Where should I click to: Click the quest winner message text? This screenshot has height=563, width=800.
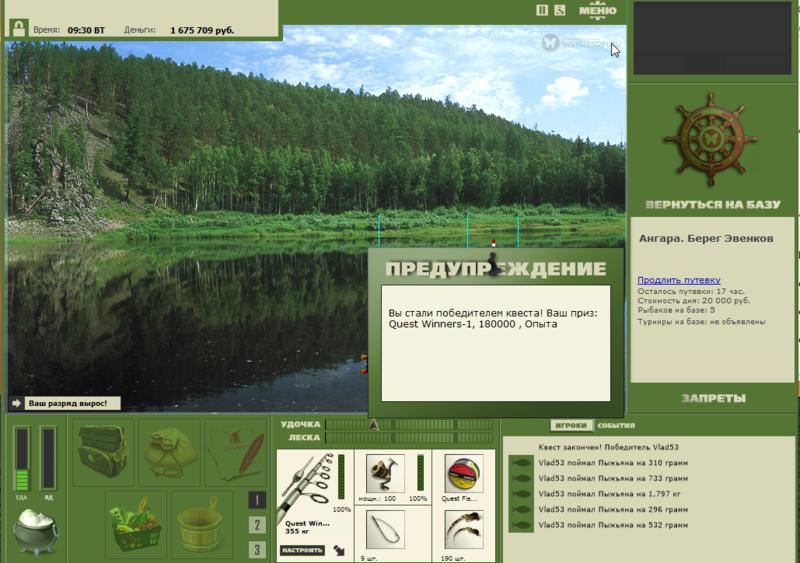(492, 319)
